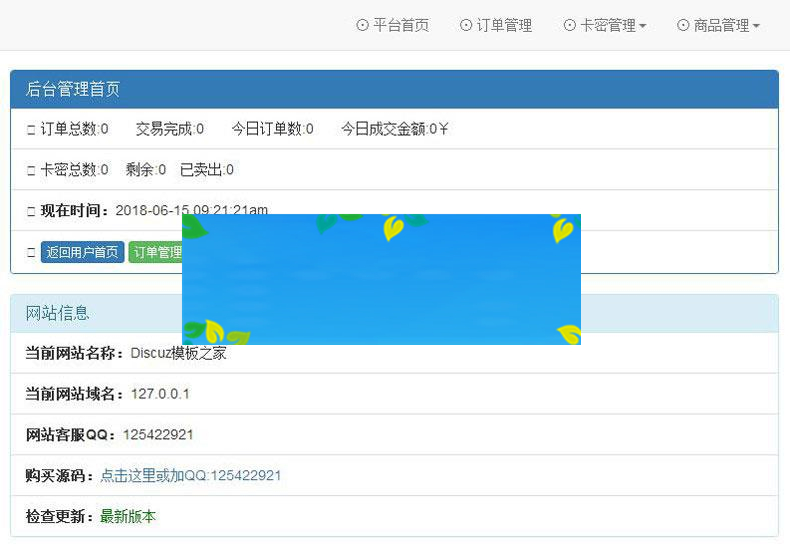
Task: Click the circle icon beside 订单管理 in navbar
Action: point(466,26)
